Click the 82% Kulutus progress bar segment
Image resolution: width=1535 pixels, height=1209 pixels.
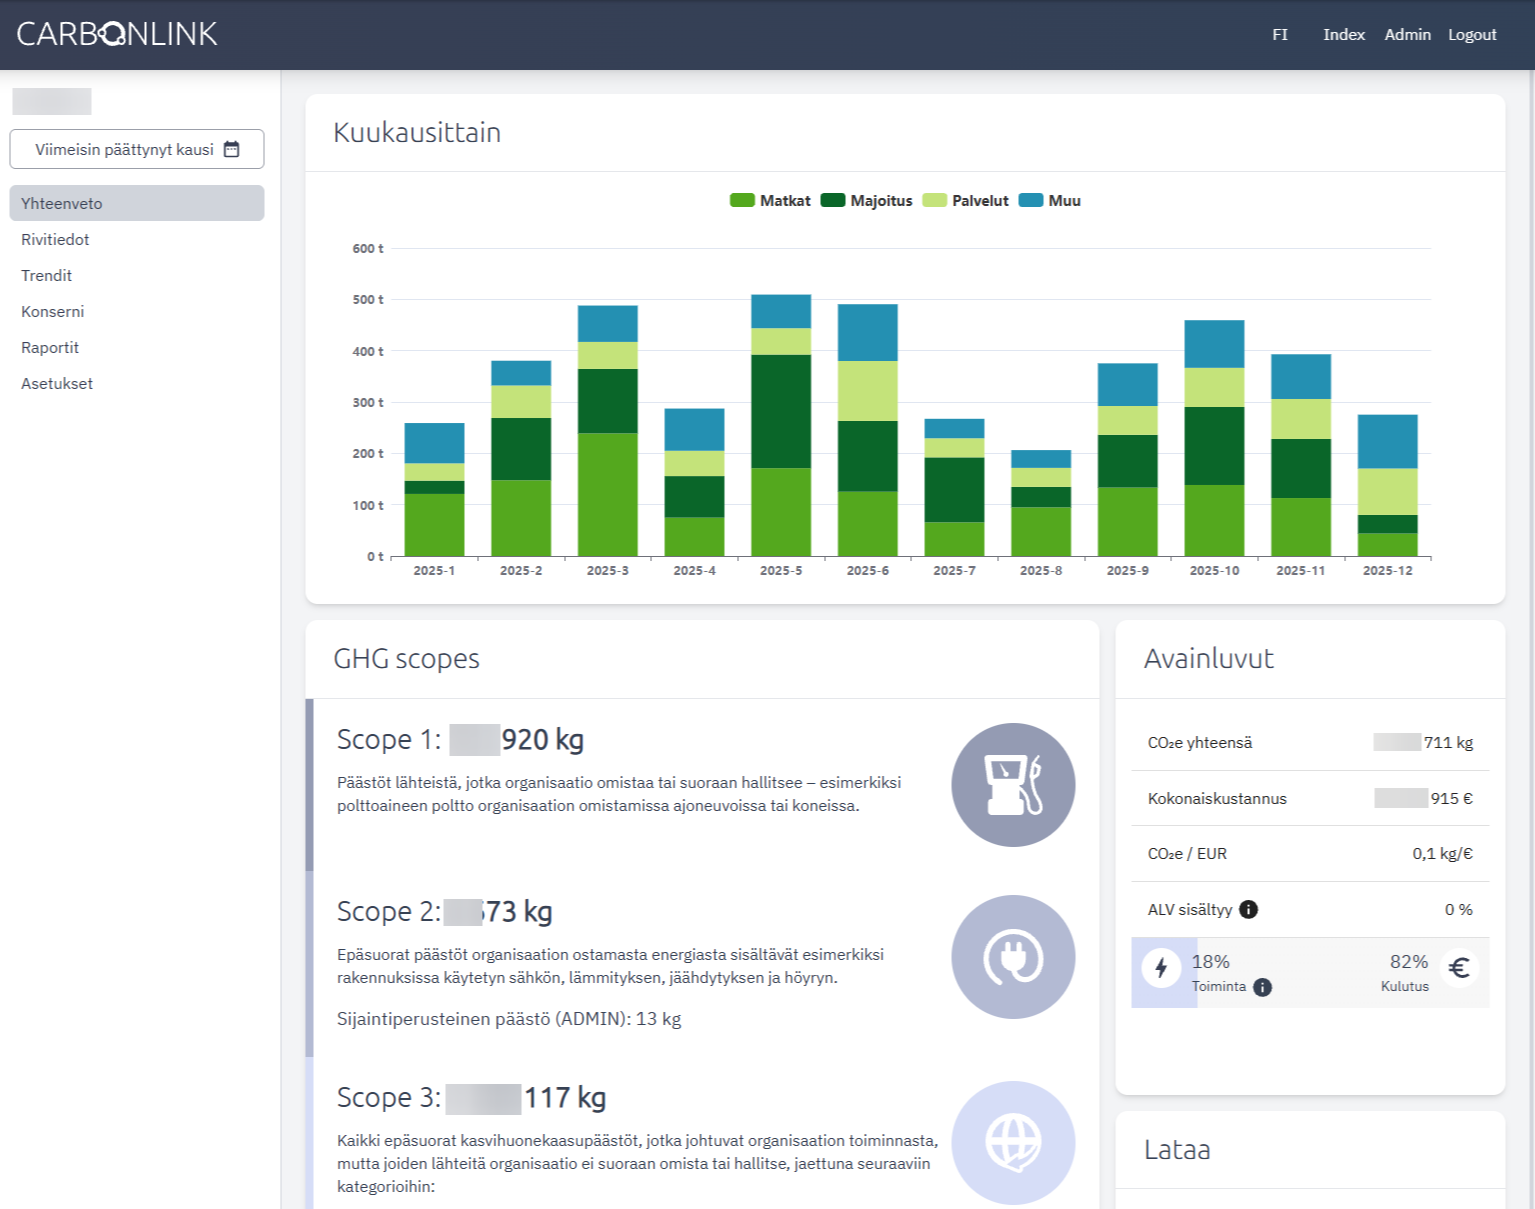point(1343,972)
